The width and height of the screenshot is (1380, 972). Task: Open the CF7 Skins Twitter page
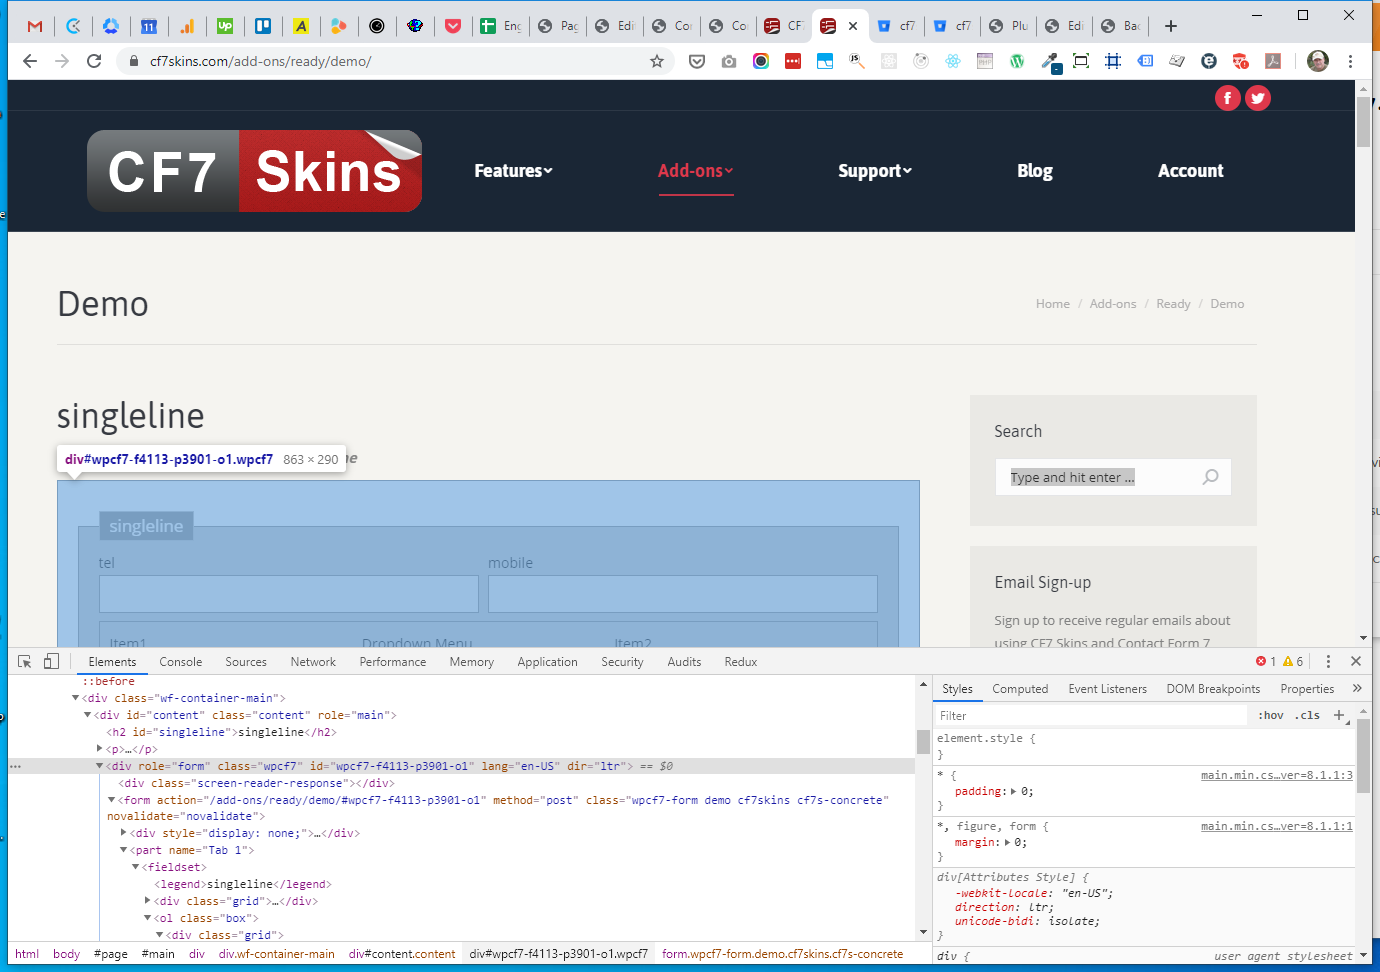point(1258,98)
